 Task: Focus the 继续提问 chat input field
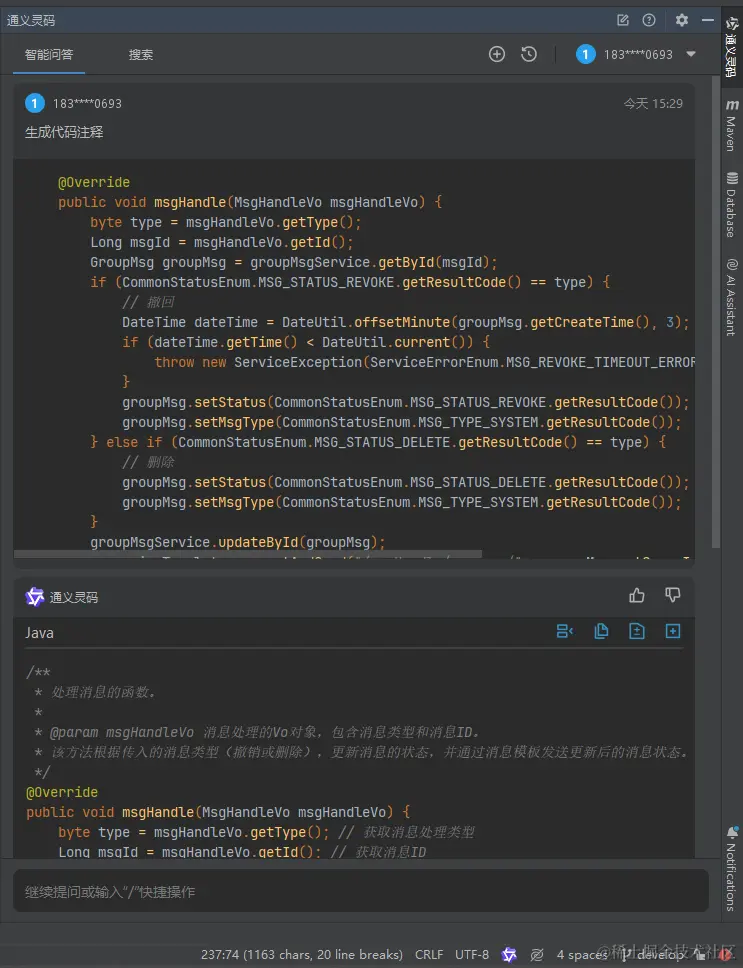361,891
